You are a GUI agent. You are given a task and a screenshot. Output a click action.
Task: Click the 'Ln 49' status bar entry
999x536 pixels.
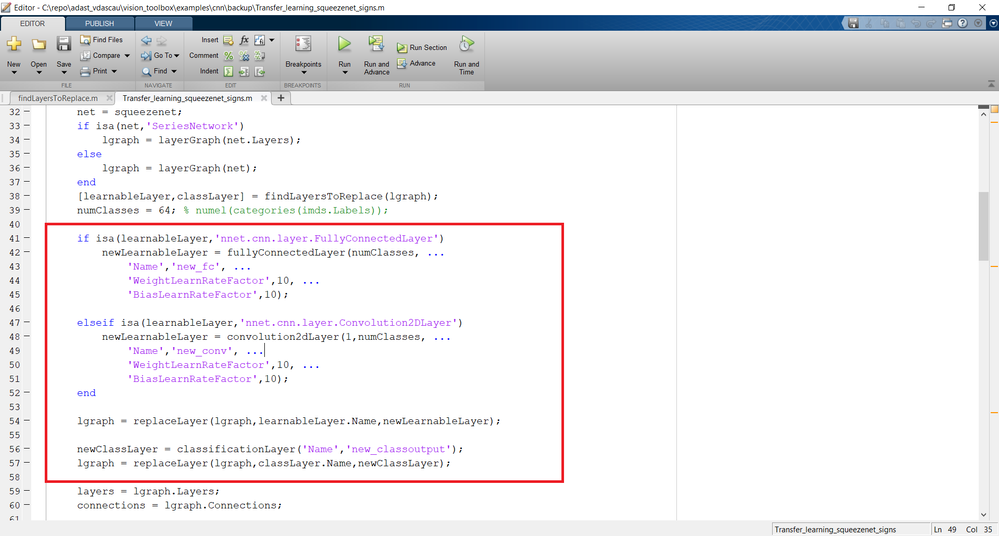point(945,530)
